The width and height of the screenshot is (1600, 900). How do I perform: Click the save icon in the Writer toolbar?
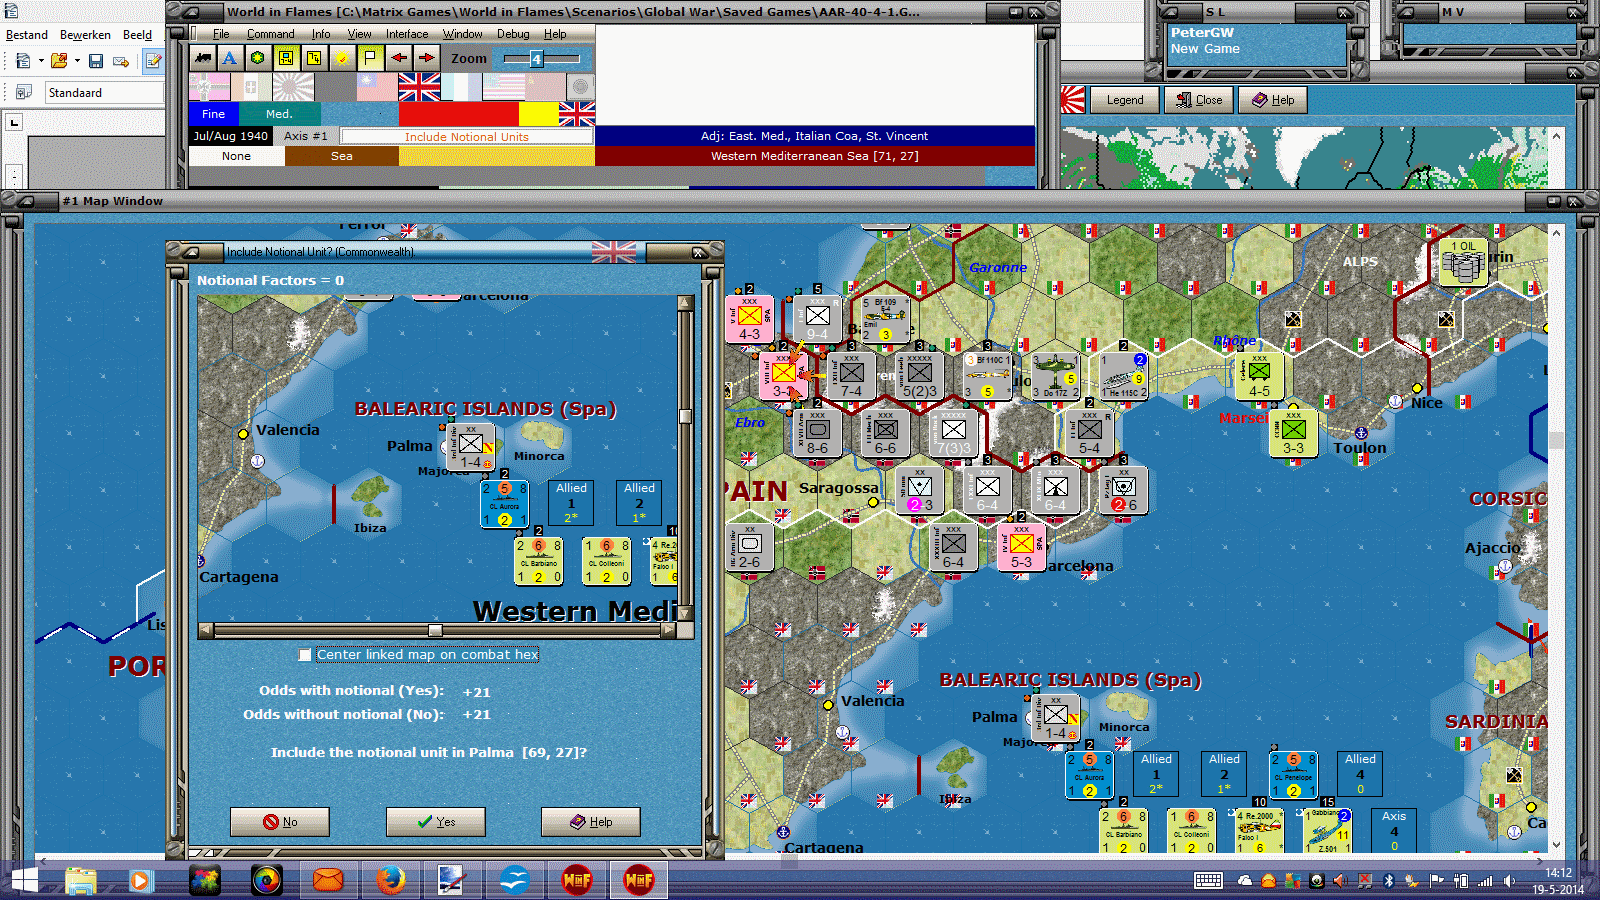pyautogui.click(x=96, y=61)
